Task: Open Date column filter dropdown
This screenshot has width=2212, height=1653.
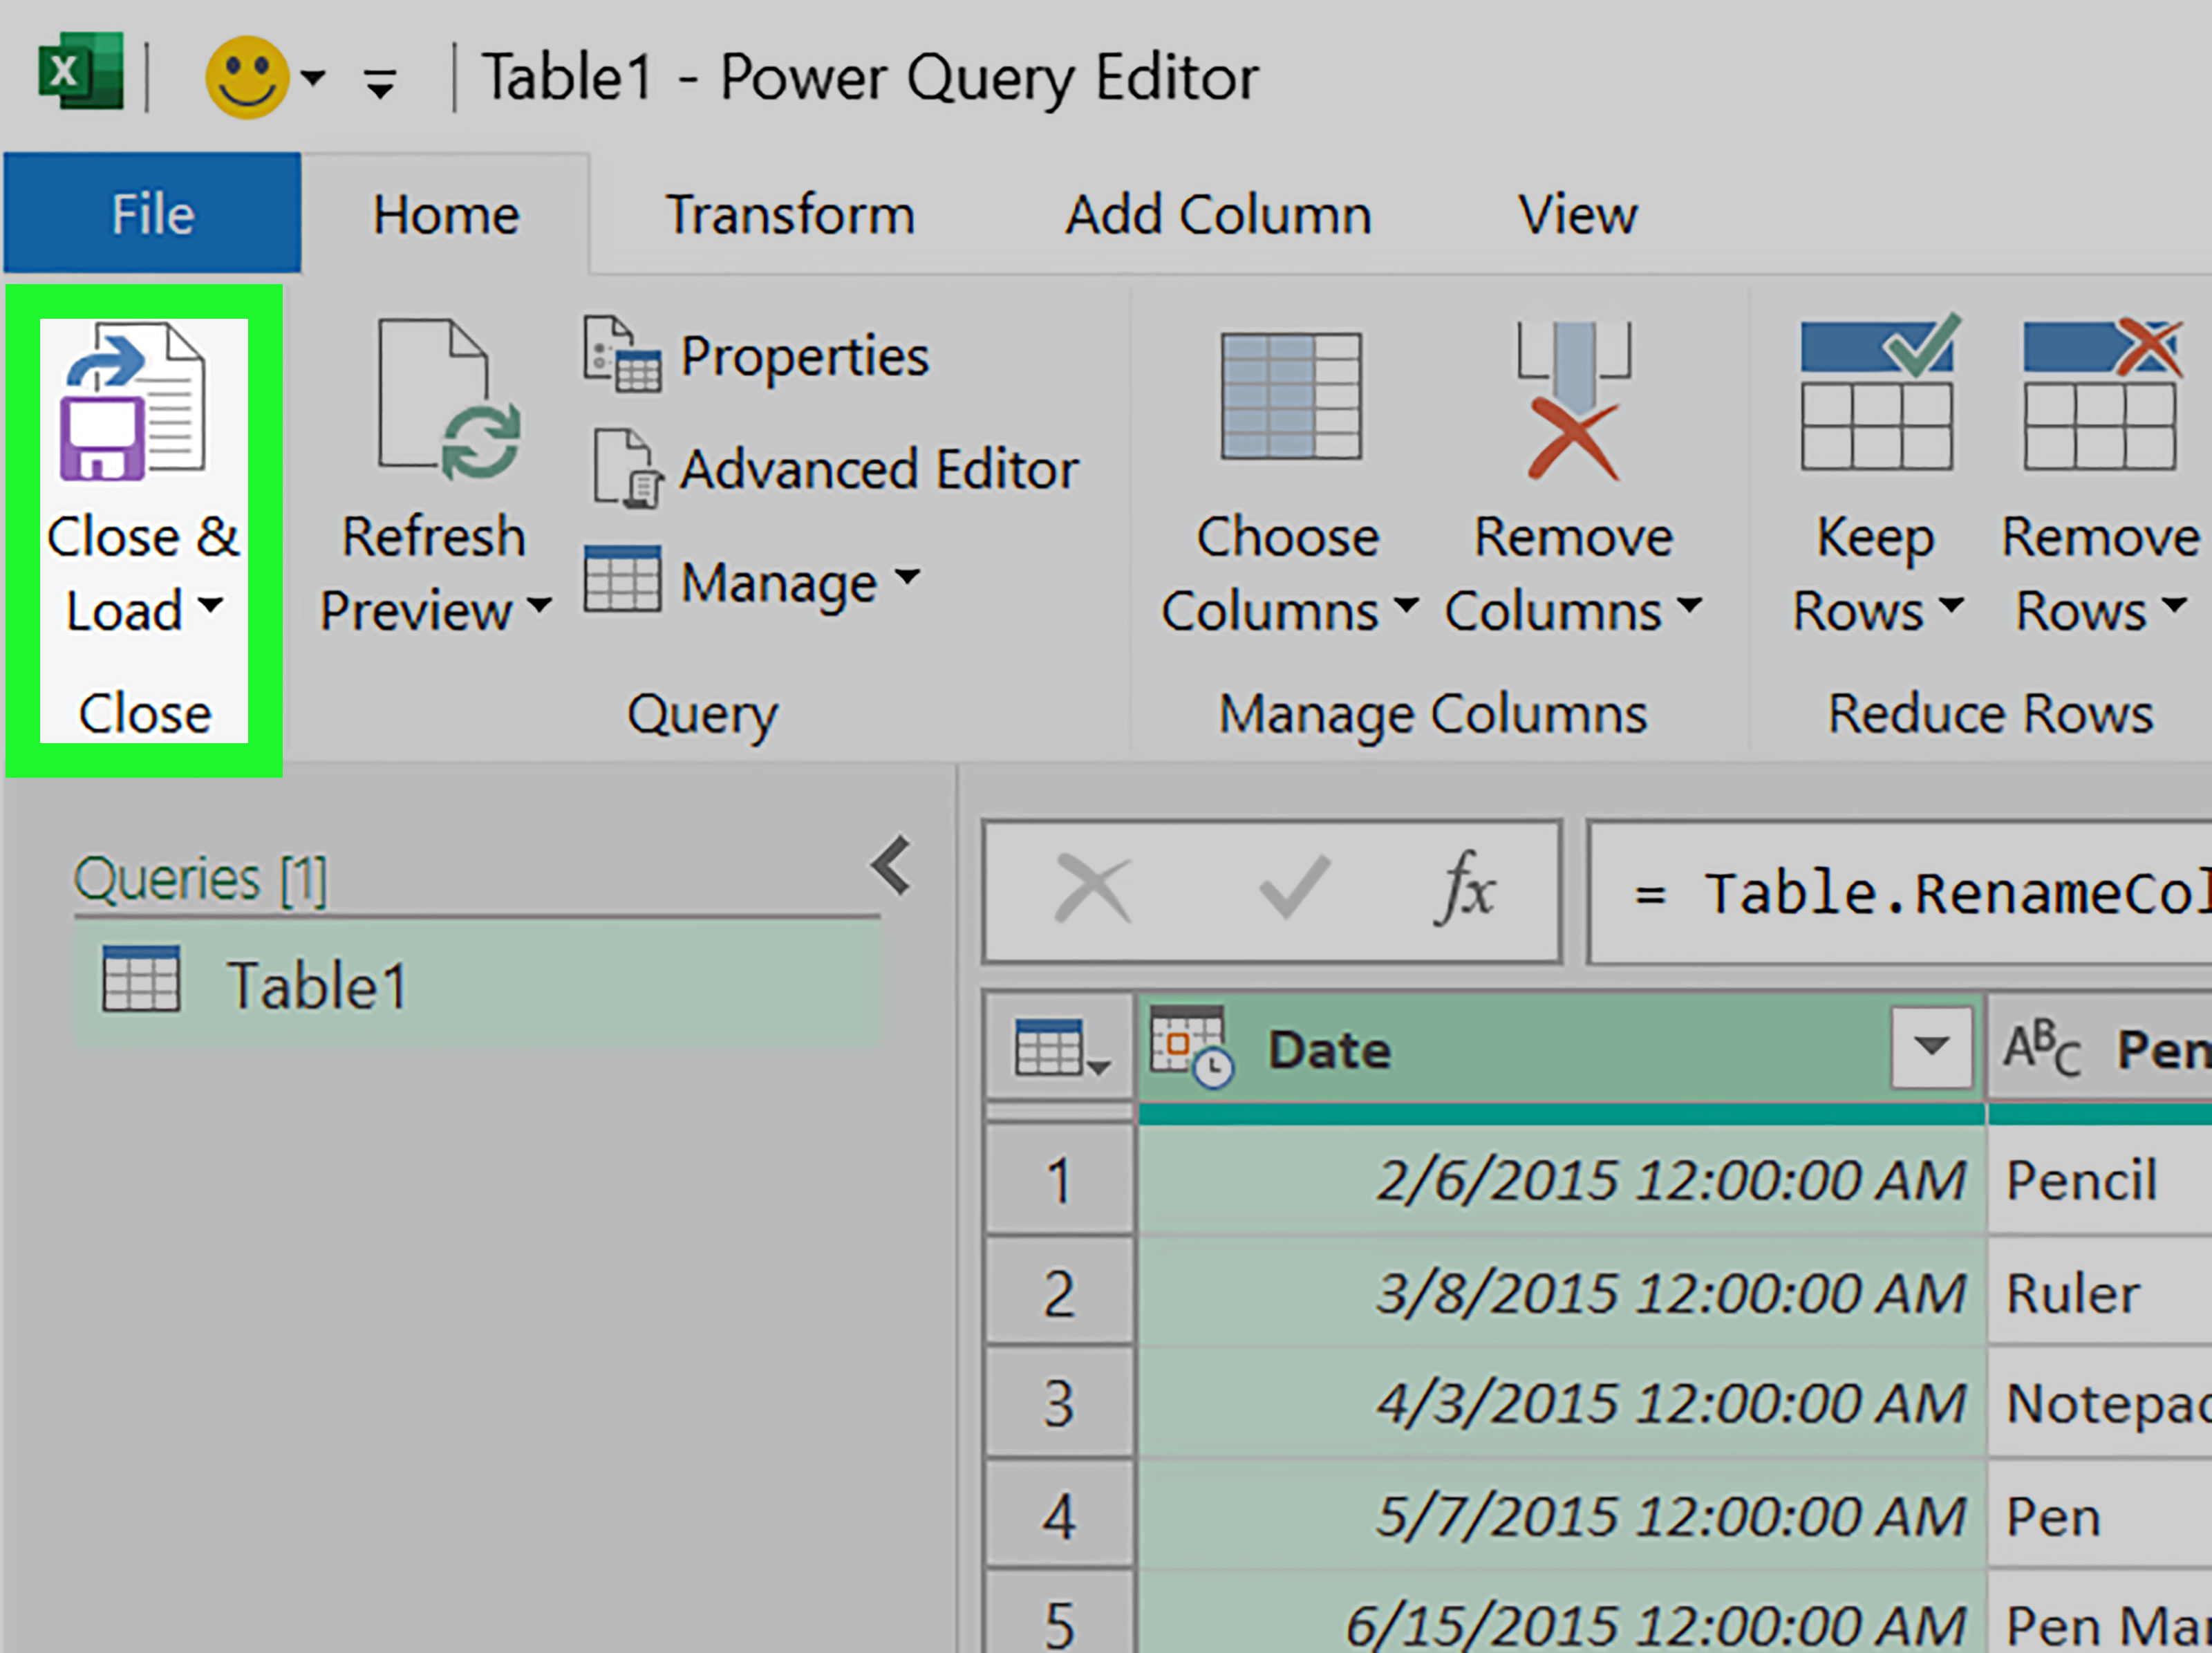Action: click(x=1931, y=1047)
